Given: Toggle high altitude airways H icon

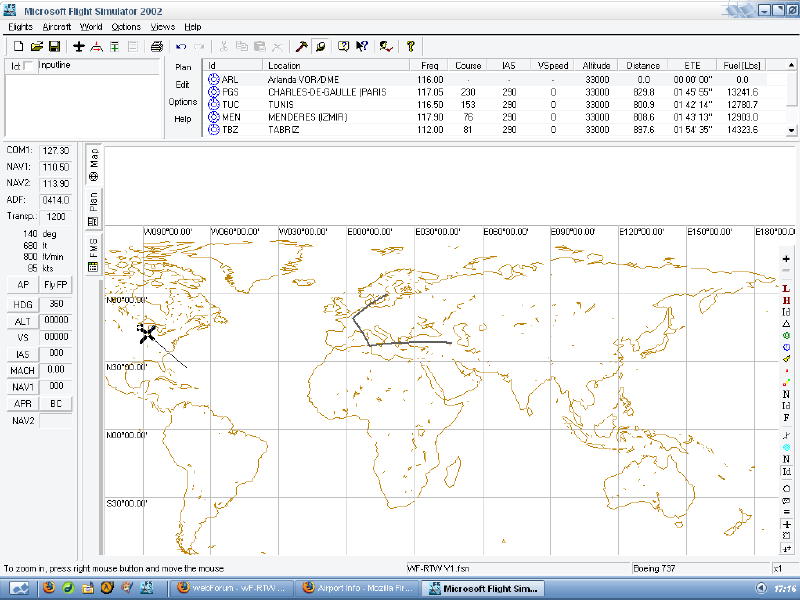Looking at the screenshot, I should click(786, 301).
